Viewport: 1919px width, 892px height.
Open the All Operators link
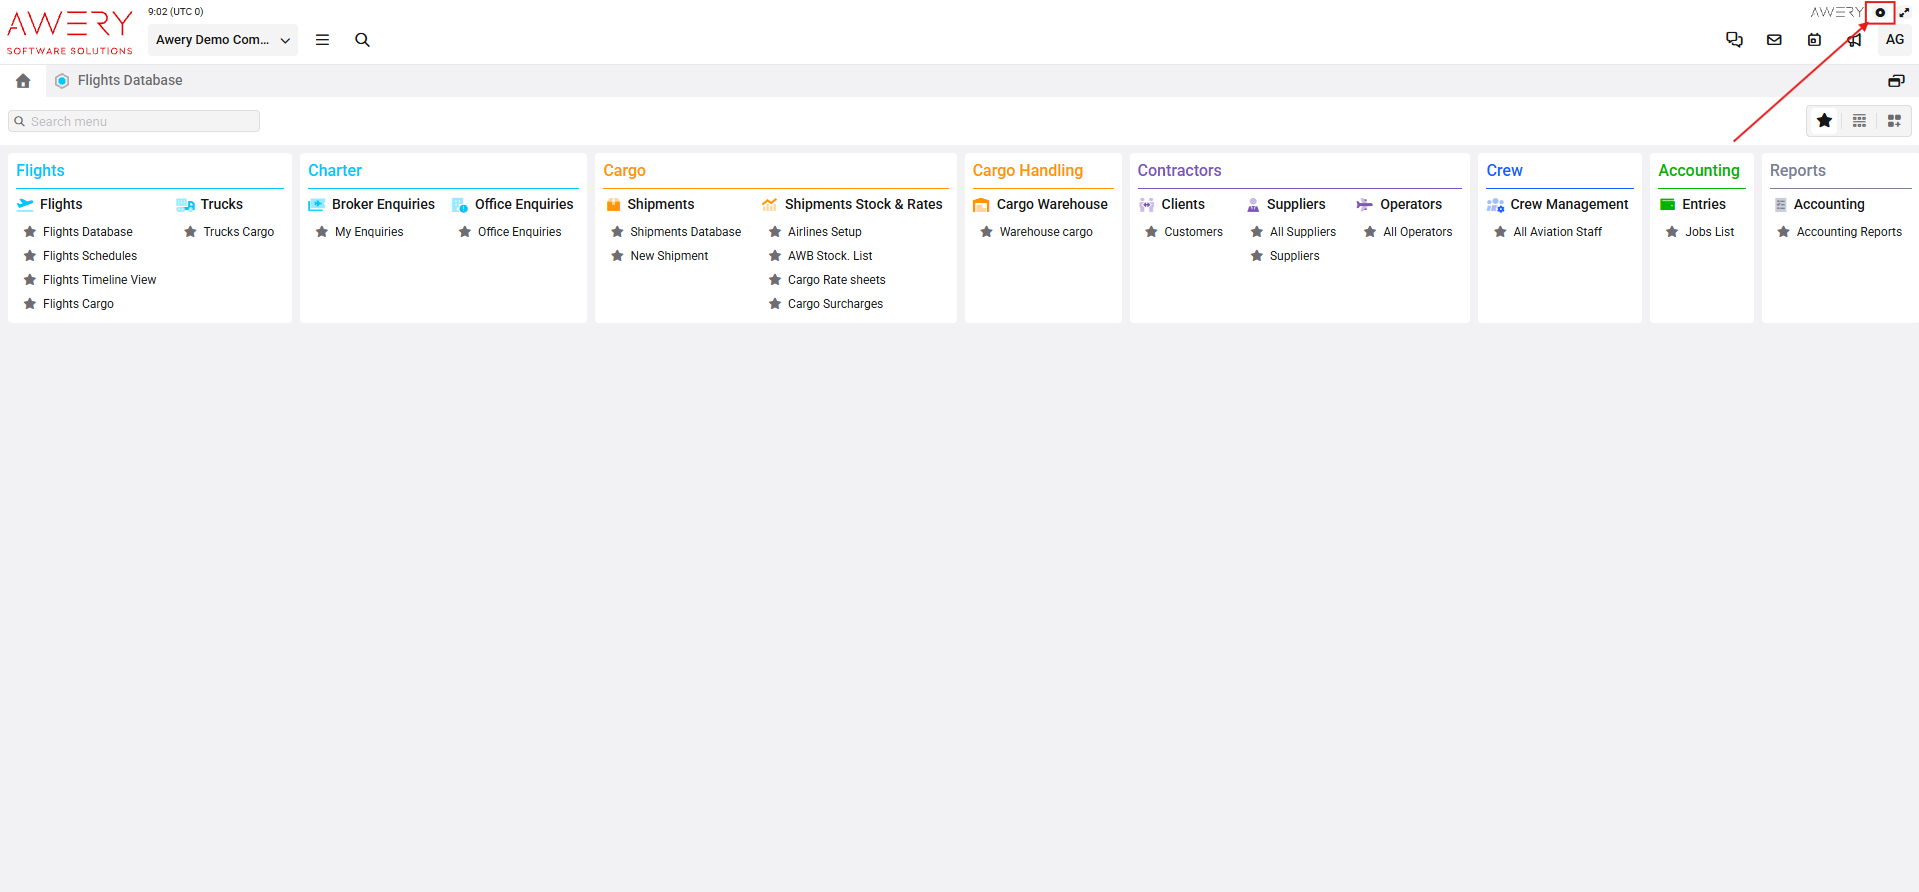[x=1417, y=232]
